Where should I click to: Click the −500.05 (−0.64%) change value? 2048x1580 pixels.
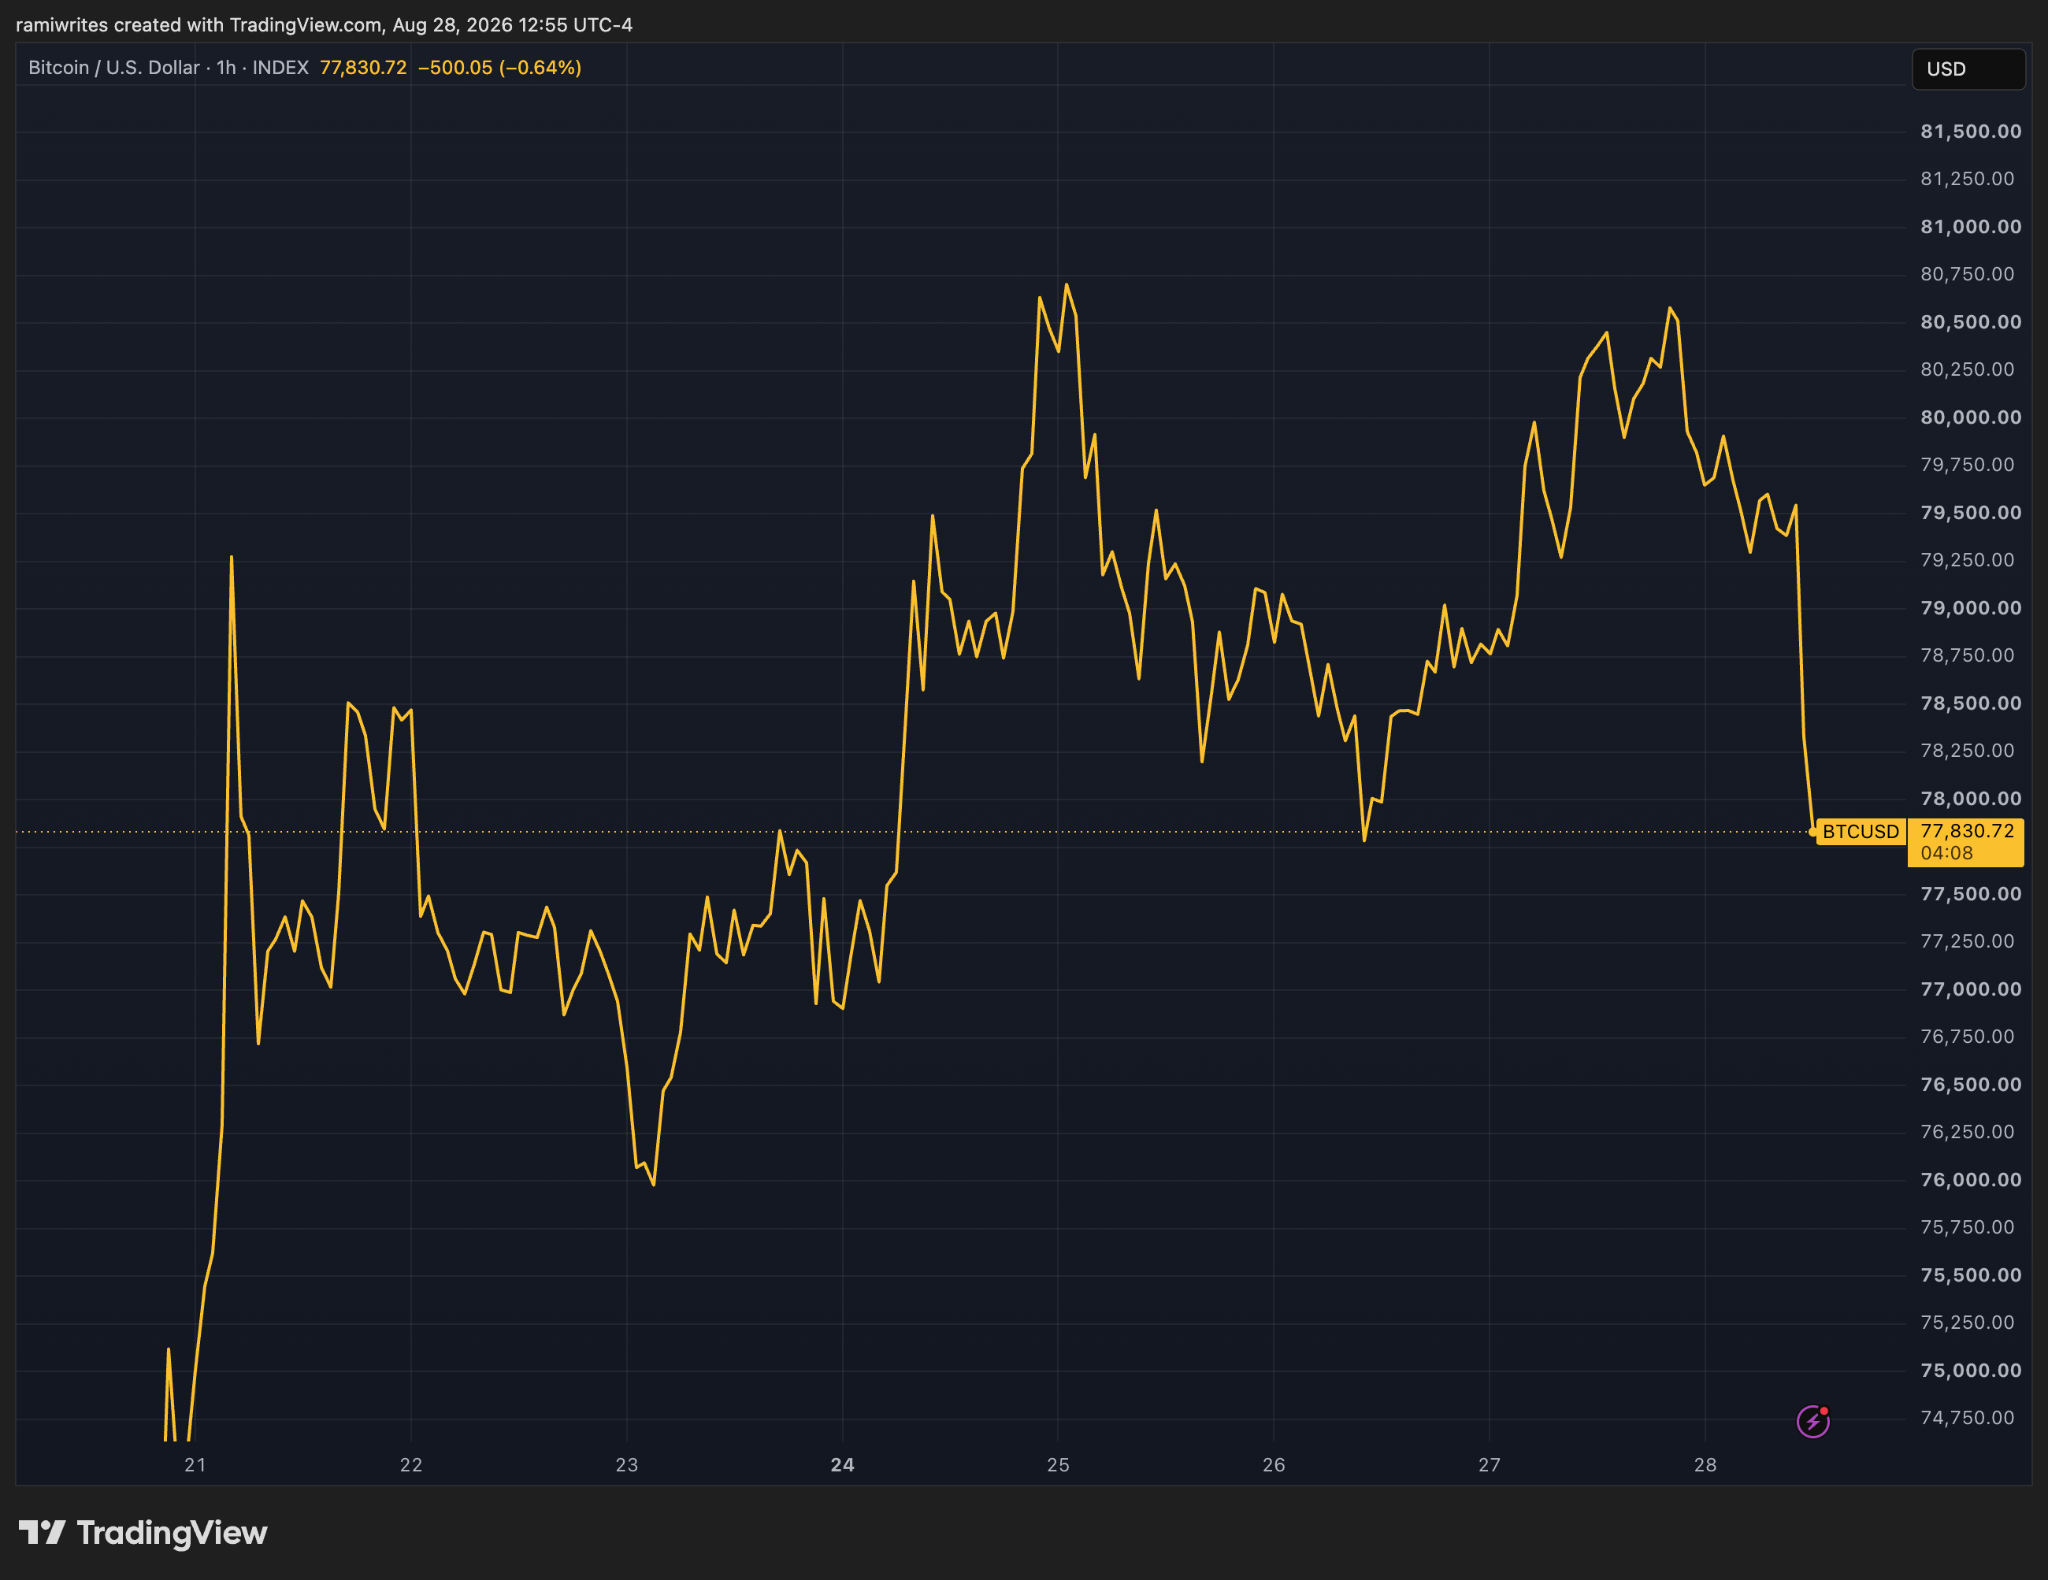[499, 67]
